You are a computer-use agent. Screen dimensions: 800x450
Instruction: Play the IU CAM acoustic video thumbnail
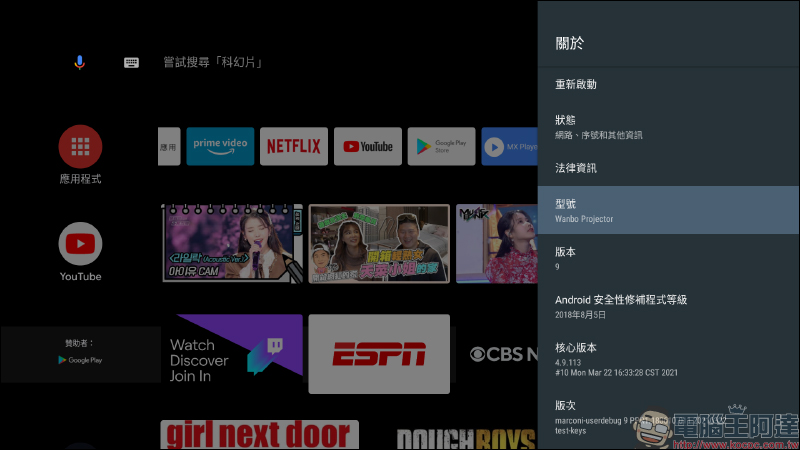coord(232,243)
